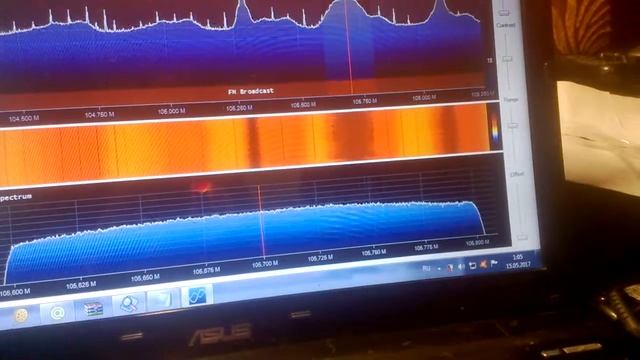This screenshot has height=360, width=640.
Task: Adjust the Zoom slider thumb at top
Action: 504,13
